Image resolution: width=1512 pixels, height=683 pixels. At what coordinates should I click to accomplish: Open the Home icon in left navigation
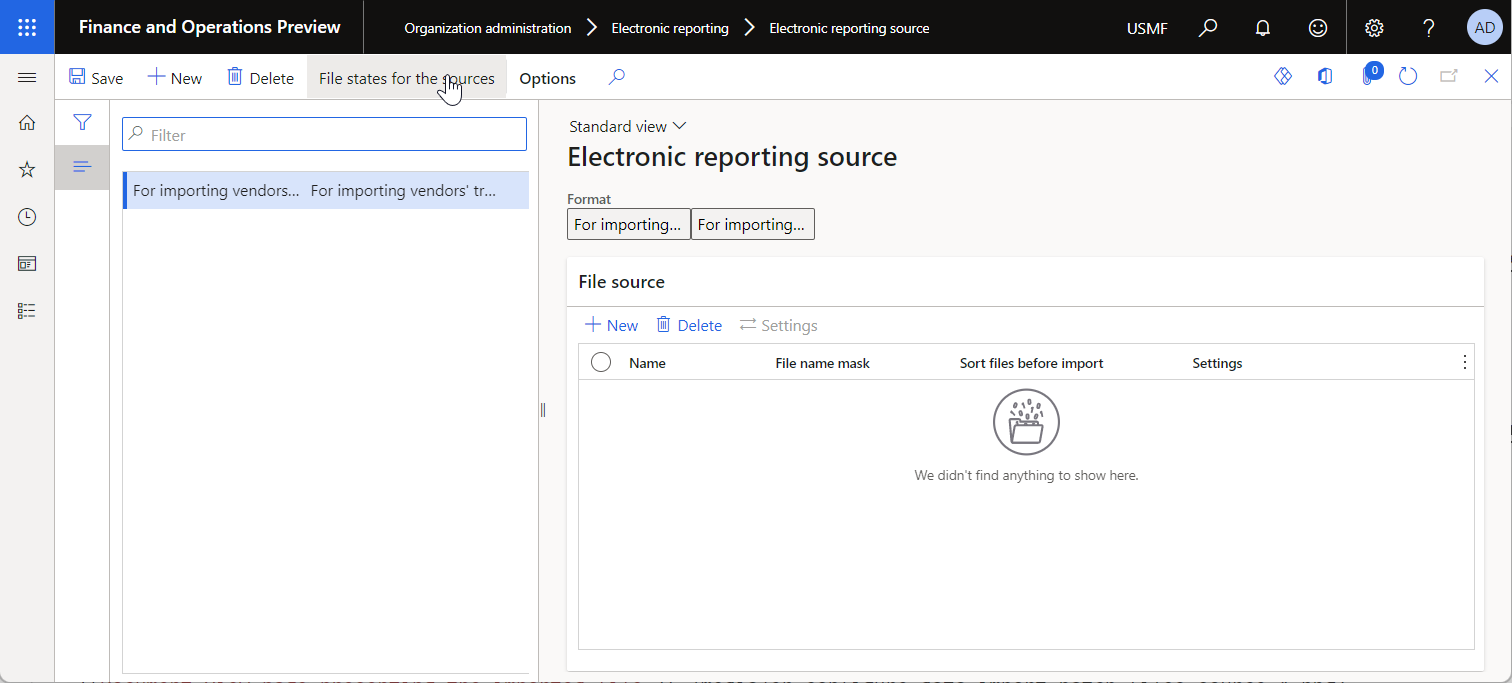click(27, 121)
